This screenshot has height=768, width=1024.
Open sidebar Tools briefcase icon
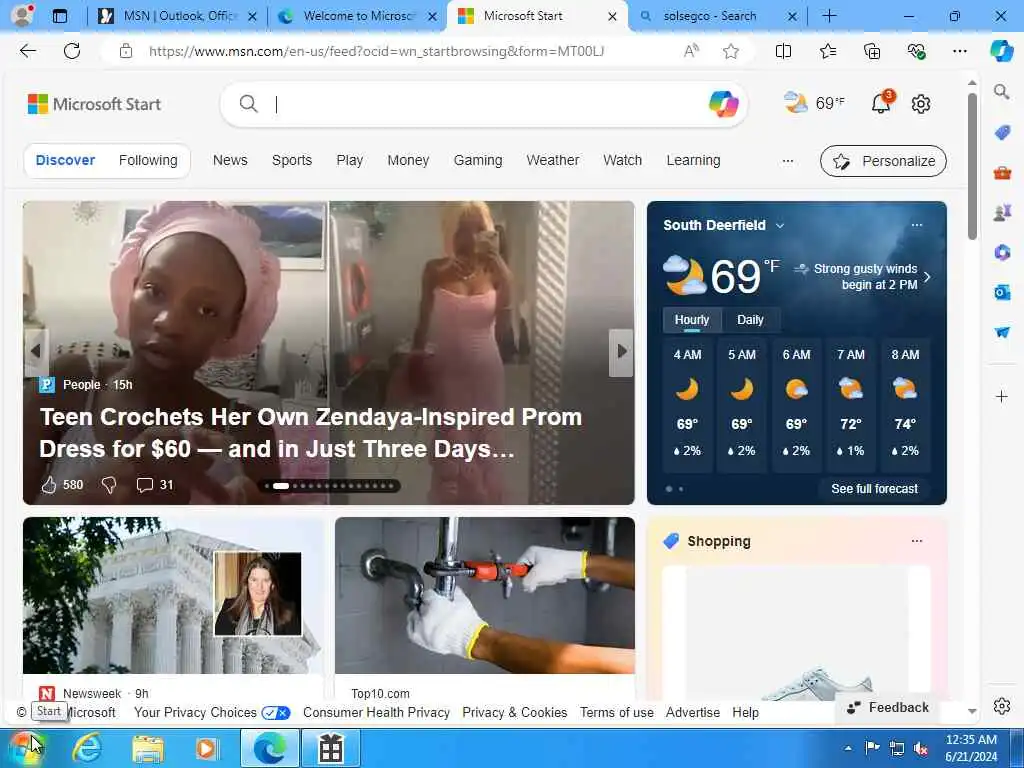[1002, 173]
